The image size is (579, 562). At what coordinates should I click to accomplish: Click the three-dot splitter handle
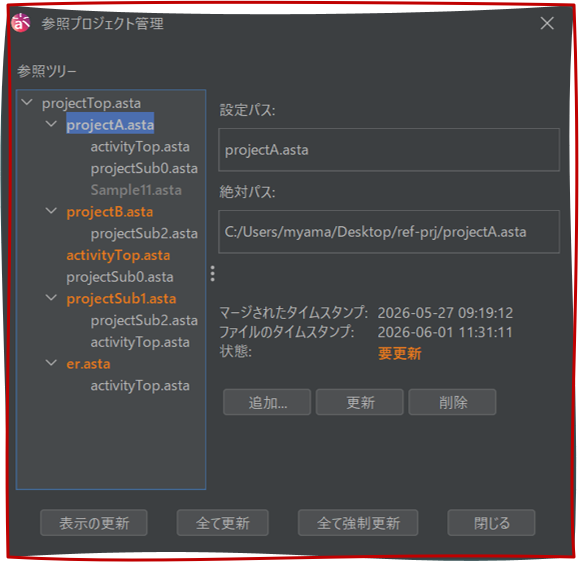click(212, 274)
